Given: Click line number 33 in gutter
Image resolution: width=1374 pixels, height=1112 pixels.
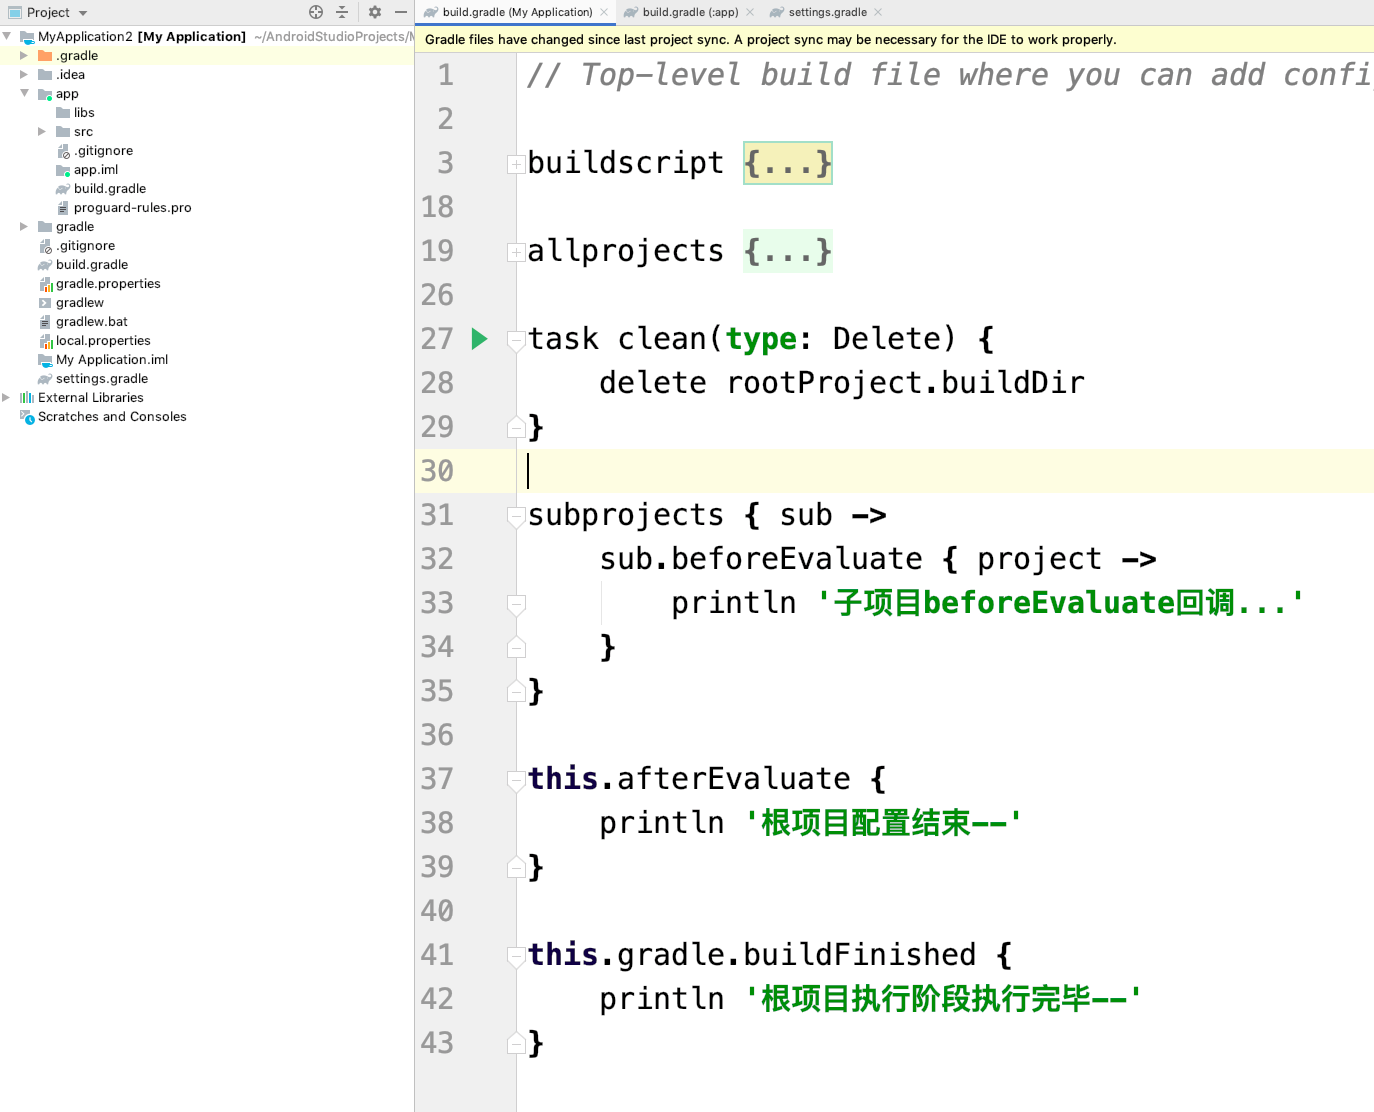Looking at the screenshot, I should click(x=437, y=603).
